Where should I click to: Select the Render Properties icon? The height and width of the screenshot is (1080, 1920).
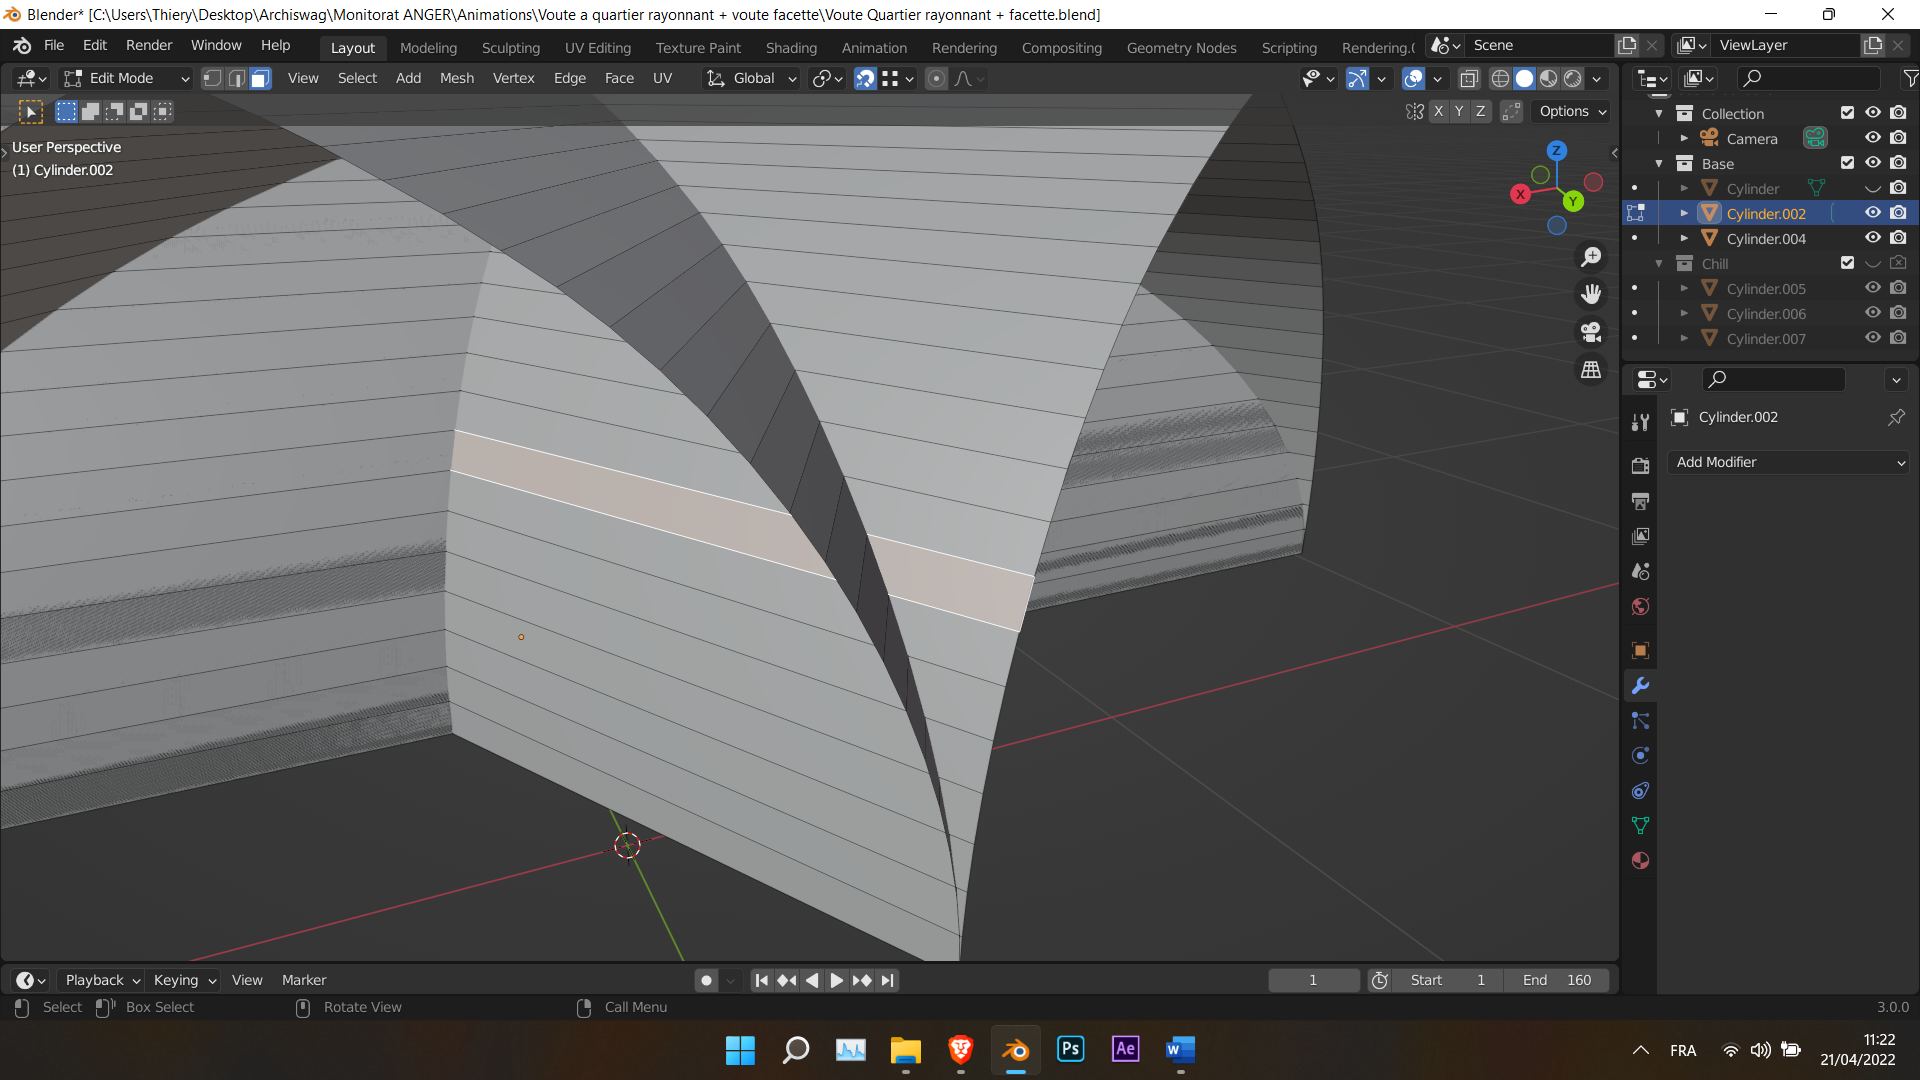pos(1640,465)
